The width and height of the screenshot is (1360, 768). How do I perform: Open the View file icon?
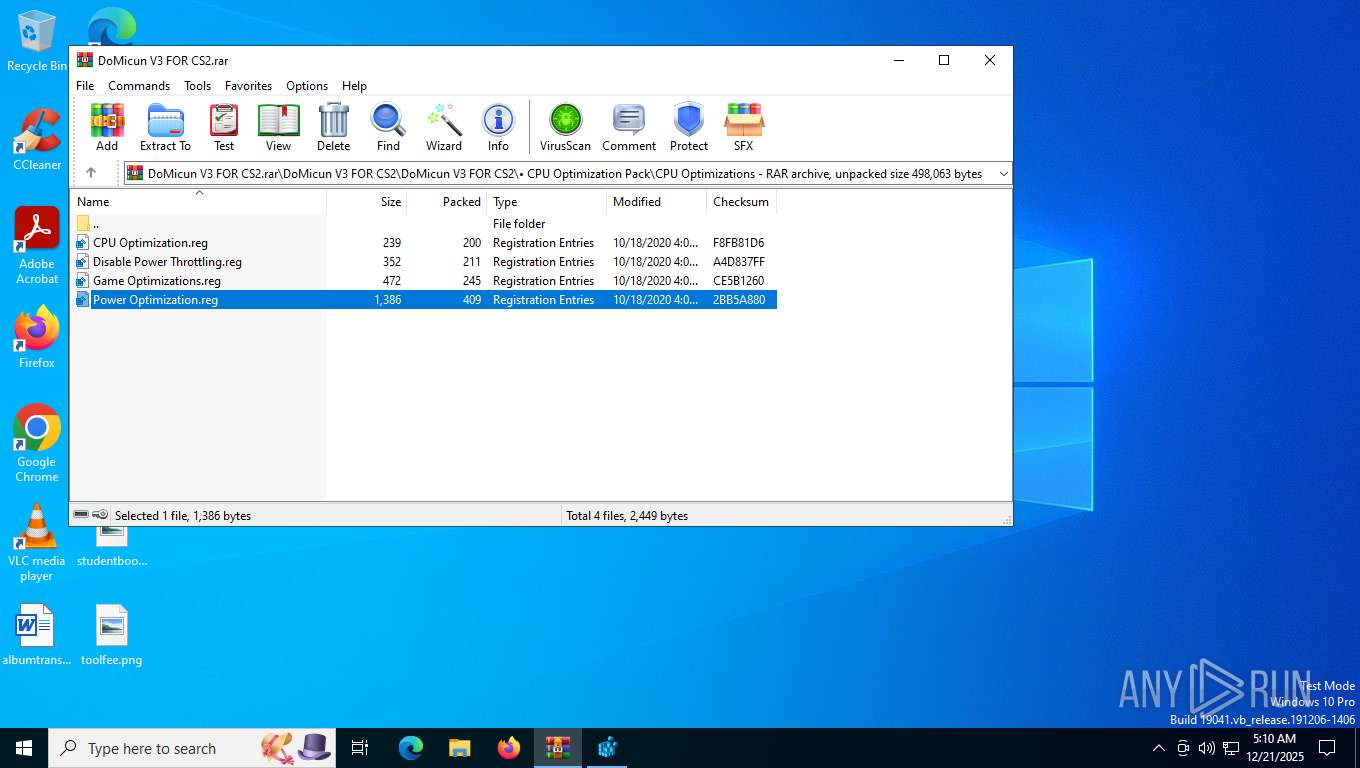coord(278,127)
